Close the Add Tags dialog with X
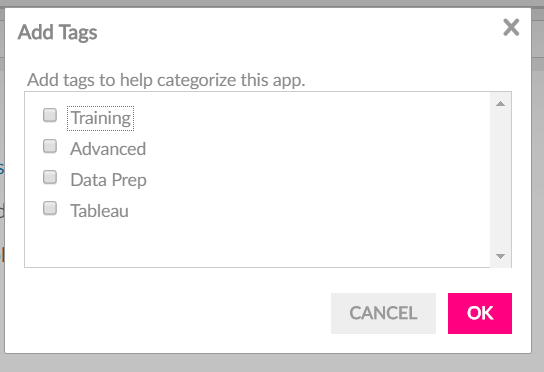This screenshot has height=372, width=544. pos(511,27)
